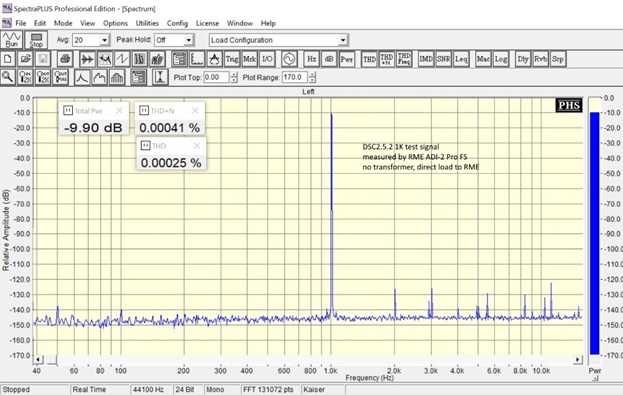Open the Leq utility button
This screenshot has width=623, height=395.
coord(461,59)
